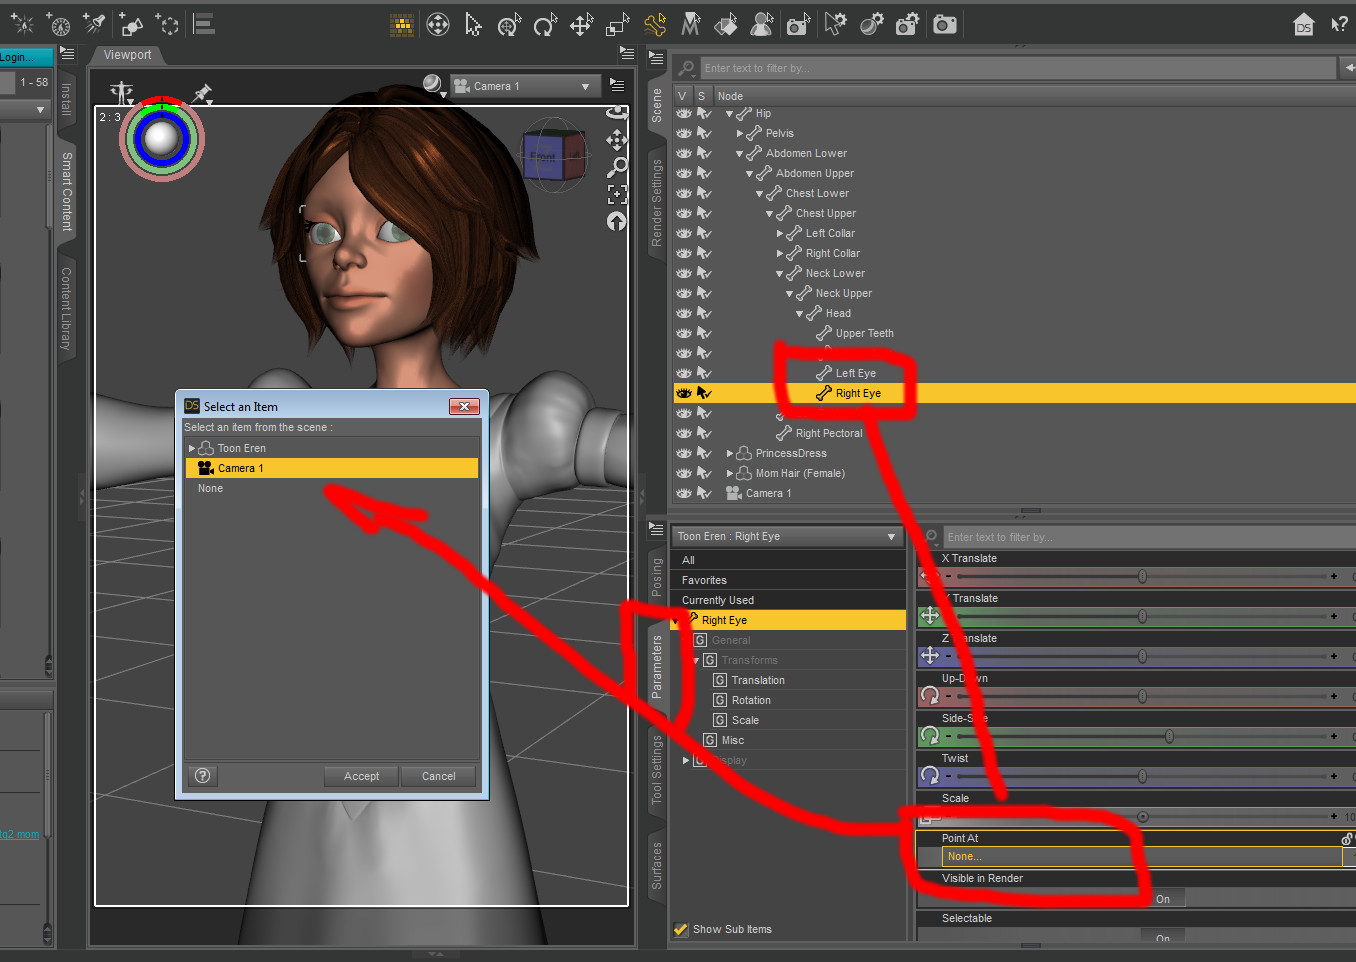Hide PrincessDress using its eye icon
Screen dimensions: 1356x962
pos(684,453)
